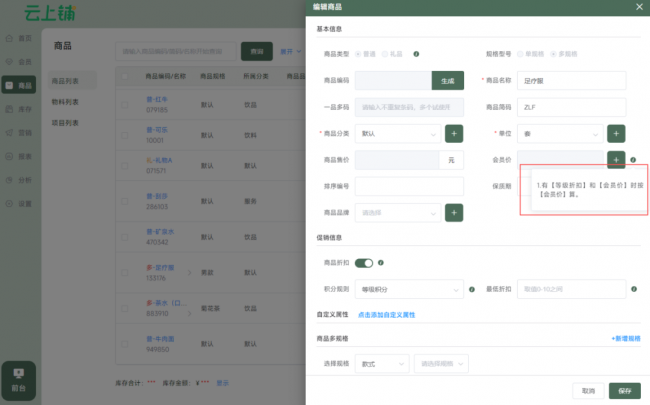Open 库存 in the left sidebar
Viewport: 650px width, 405px height.
(x=19, y=110)
